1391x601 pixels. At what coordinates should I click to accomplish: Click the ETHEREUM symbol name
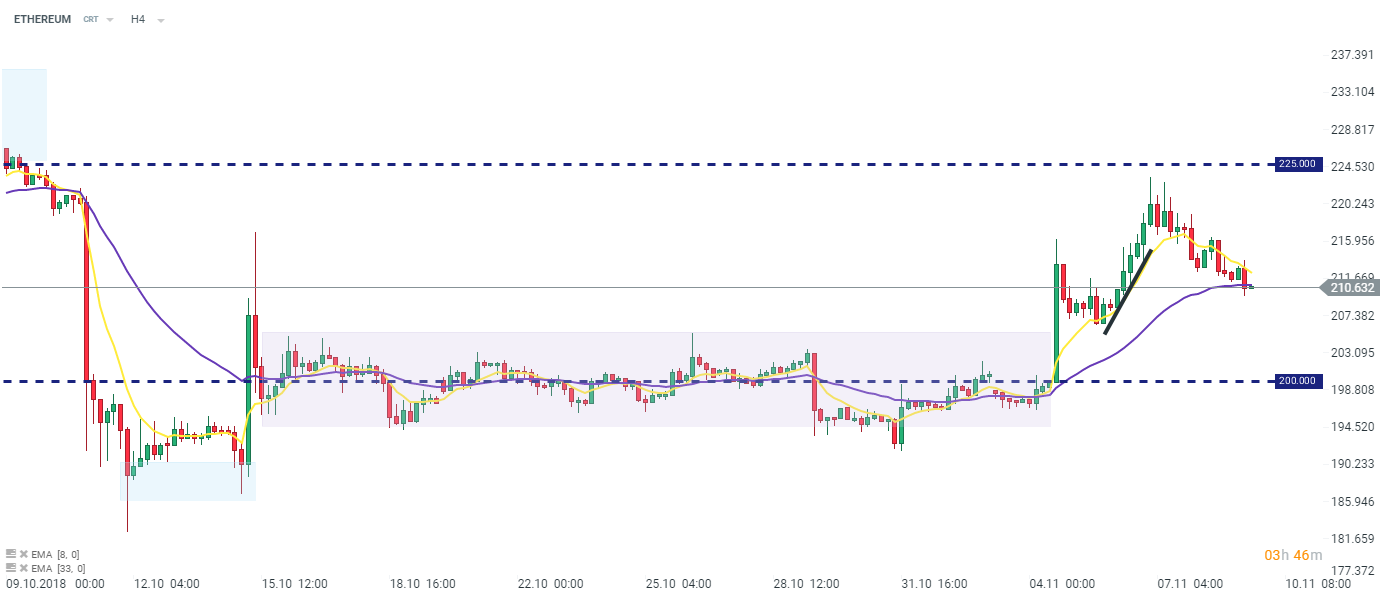[42, 19]
